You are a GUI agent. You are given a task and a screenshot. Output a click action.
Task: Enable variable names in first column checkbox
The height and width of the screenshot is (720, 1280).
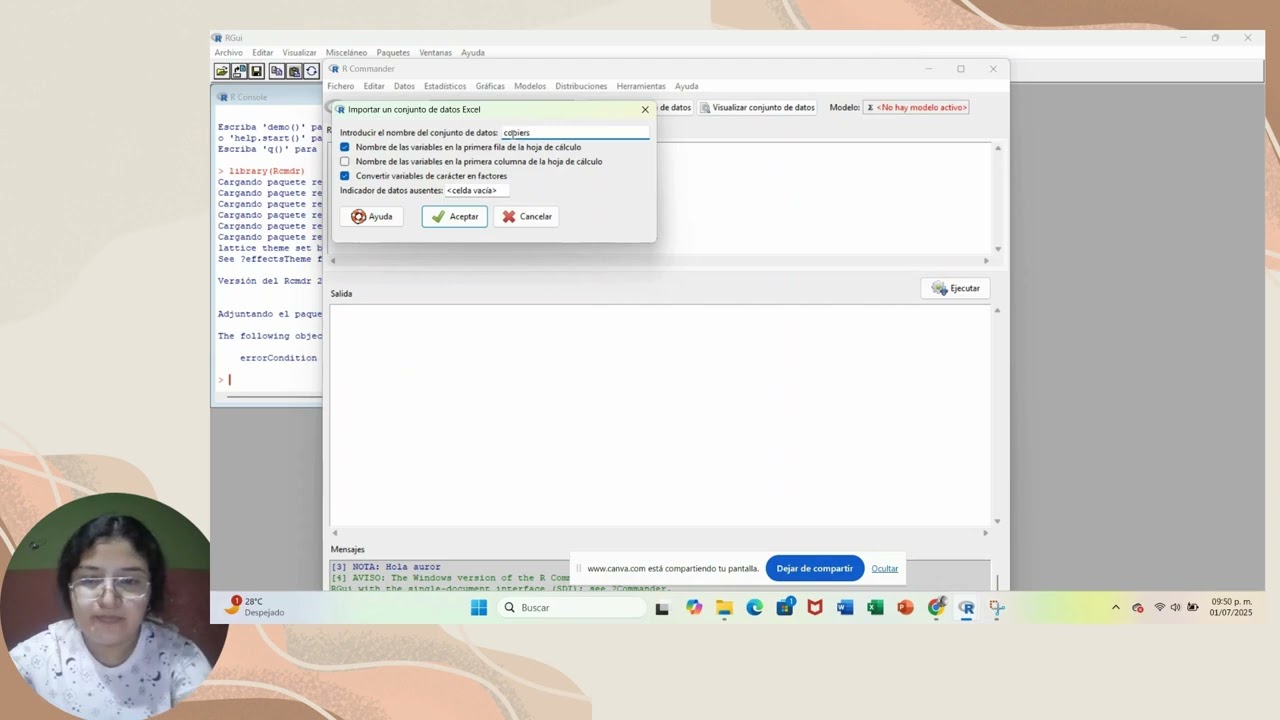(x=345, y=161)
